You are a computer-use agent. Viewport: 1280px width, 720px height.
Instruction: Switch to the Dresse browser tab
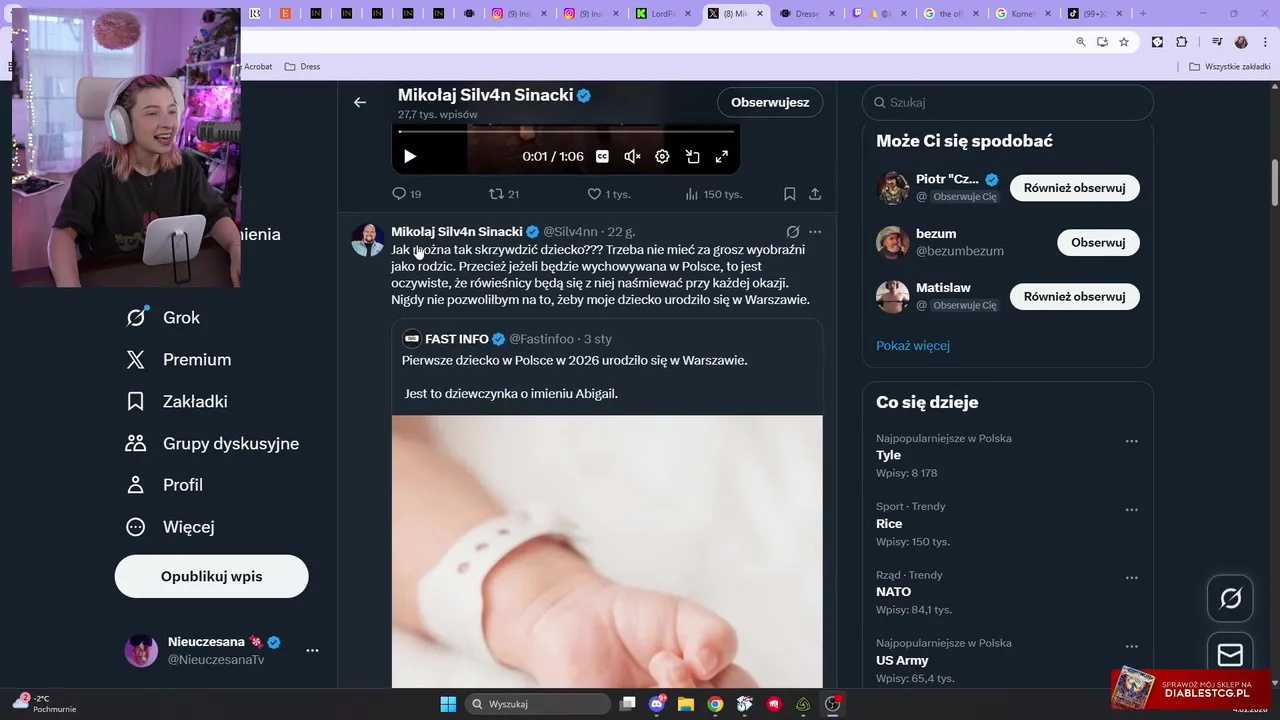point(807,14)
